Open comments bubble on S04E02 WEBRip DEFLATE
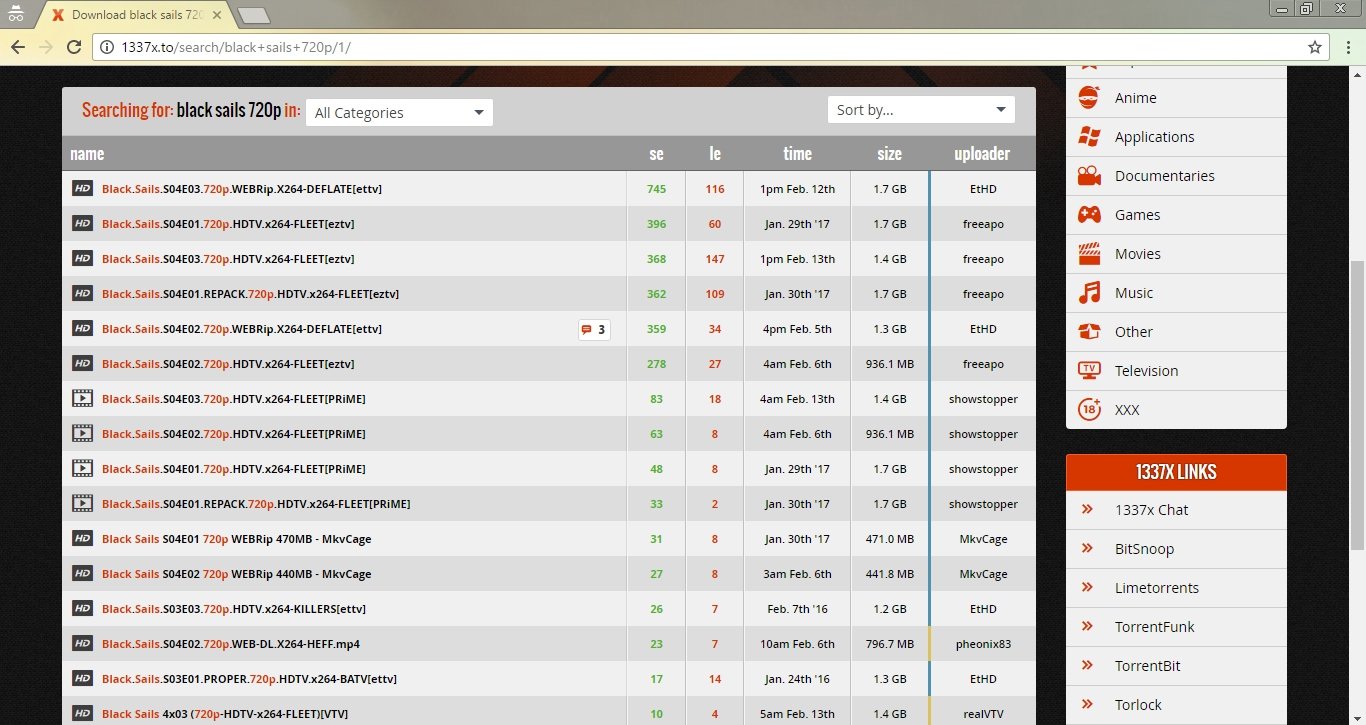The width and height of the screenshot is (1366, 725). pyautogui.click(x=594, y=329)
